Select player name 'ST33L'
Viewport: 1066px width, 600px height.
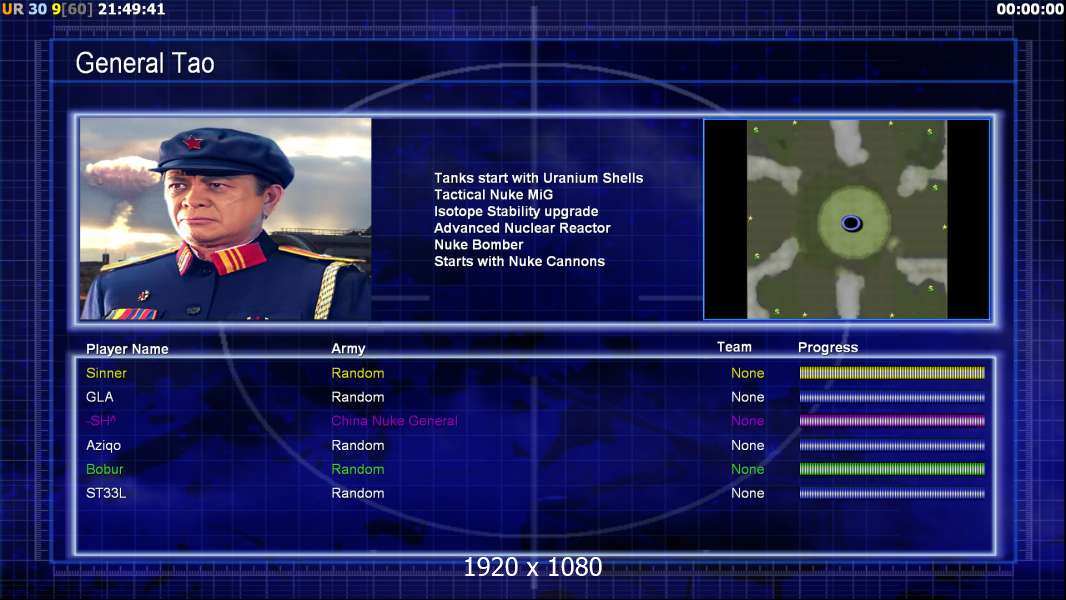[x=106, y=493]
